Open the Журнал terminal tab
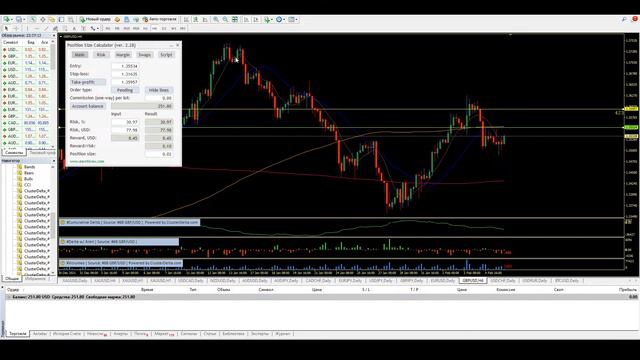Screen dimensions: 640x360 pyautogui.click(x=282, y=333)
